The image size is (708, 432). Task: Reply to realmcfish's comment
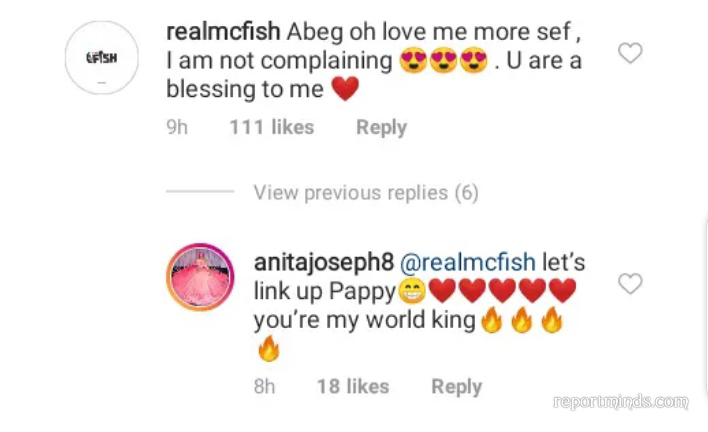point(381,128)
